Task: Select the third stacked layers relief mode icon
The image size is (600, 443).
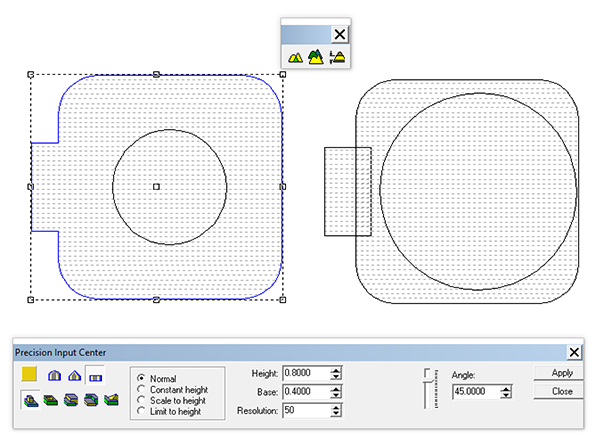Action: pos(71,400)
